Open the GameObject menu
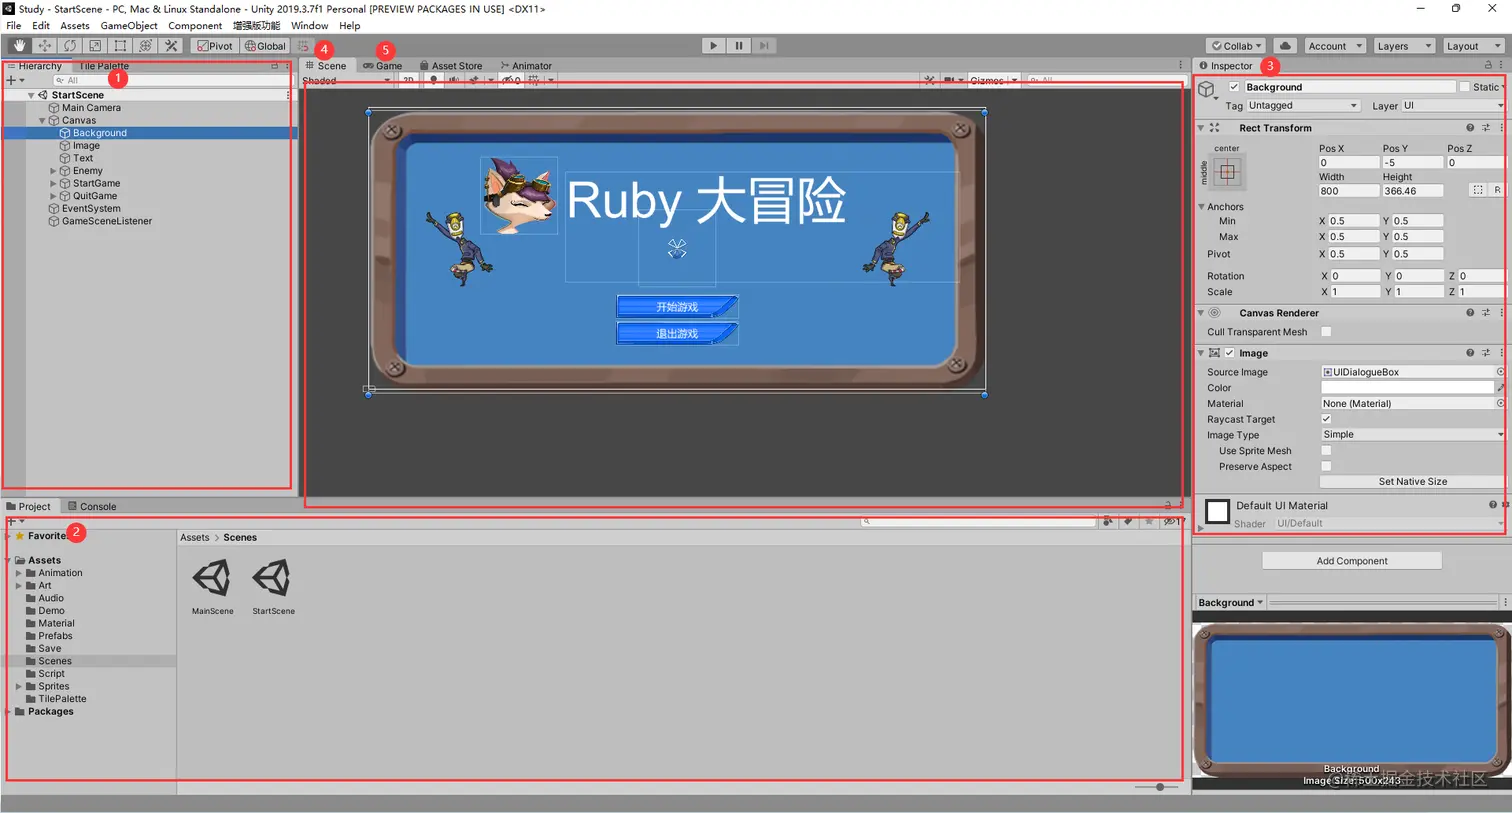Viewport: 1512px width, 813px height. pyautogui.click(x=129, y=26)
